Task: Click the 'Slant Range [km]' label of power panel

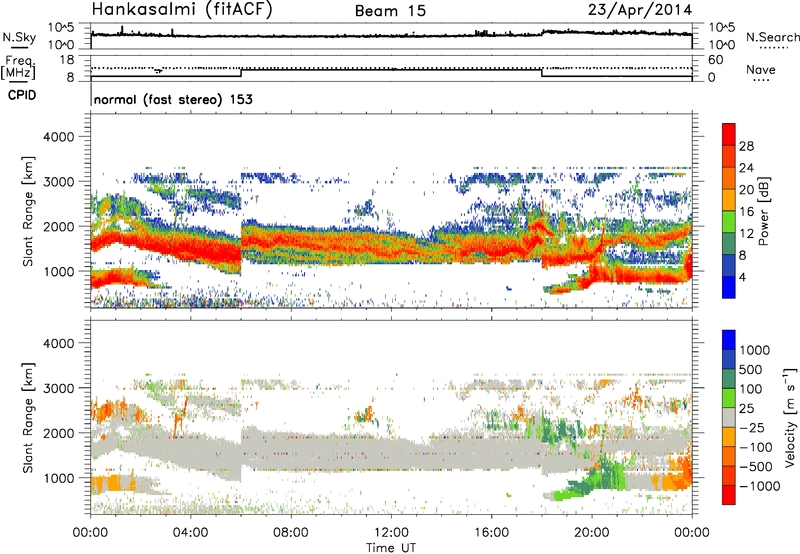Action: 28,211
